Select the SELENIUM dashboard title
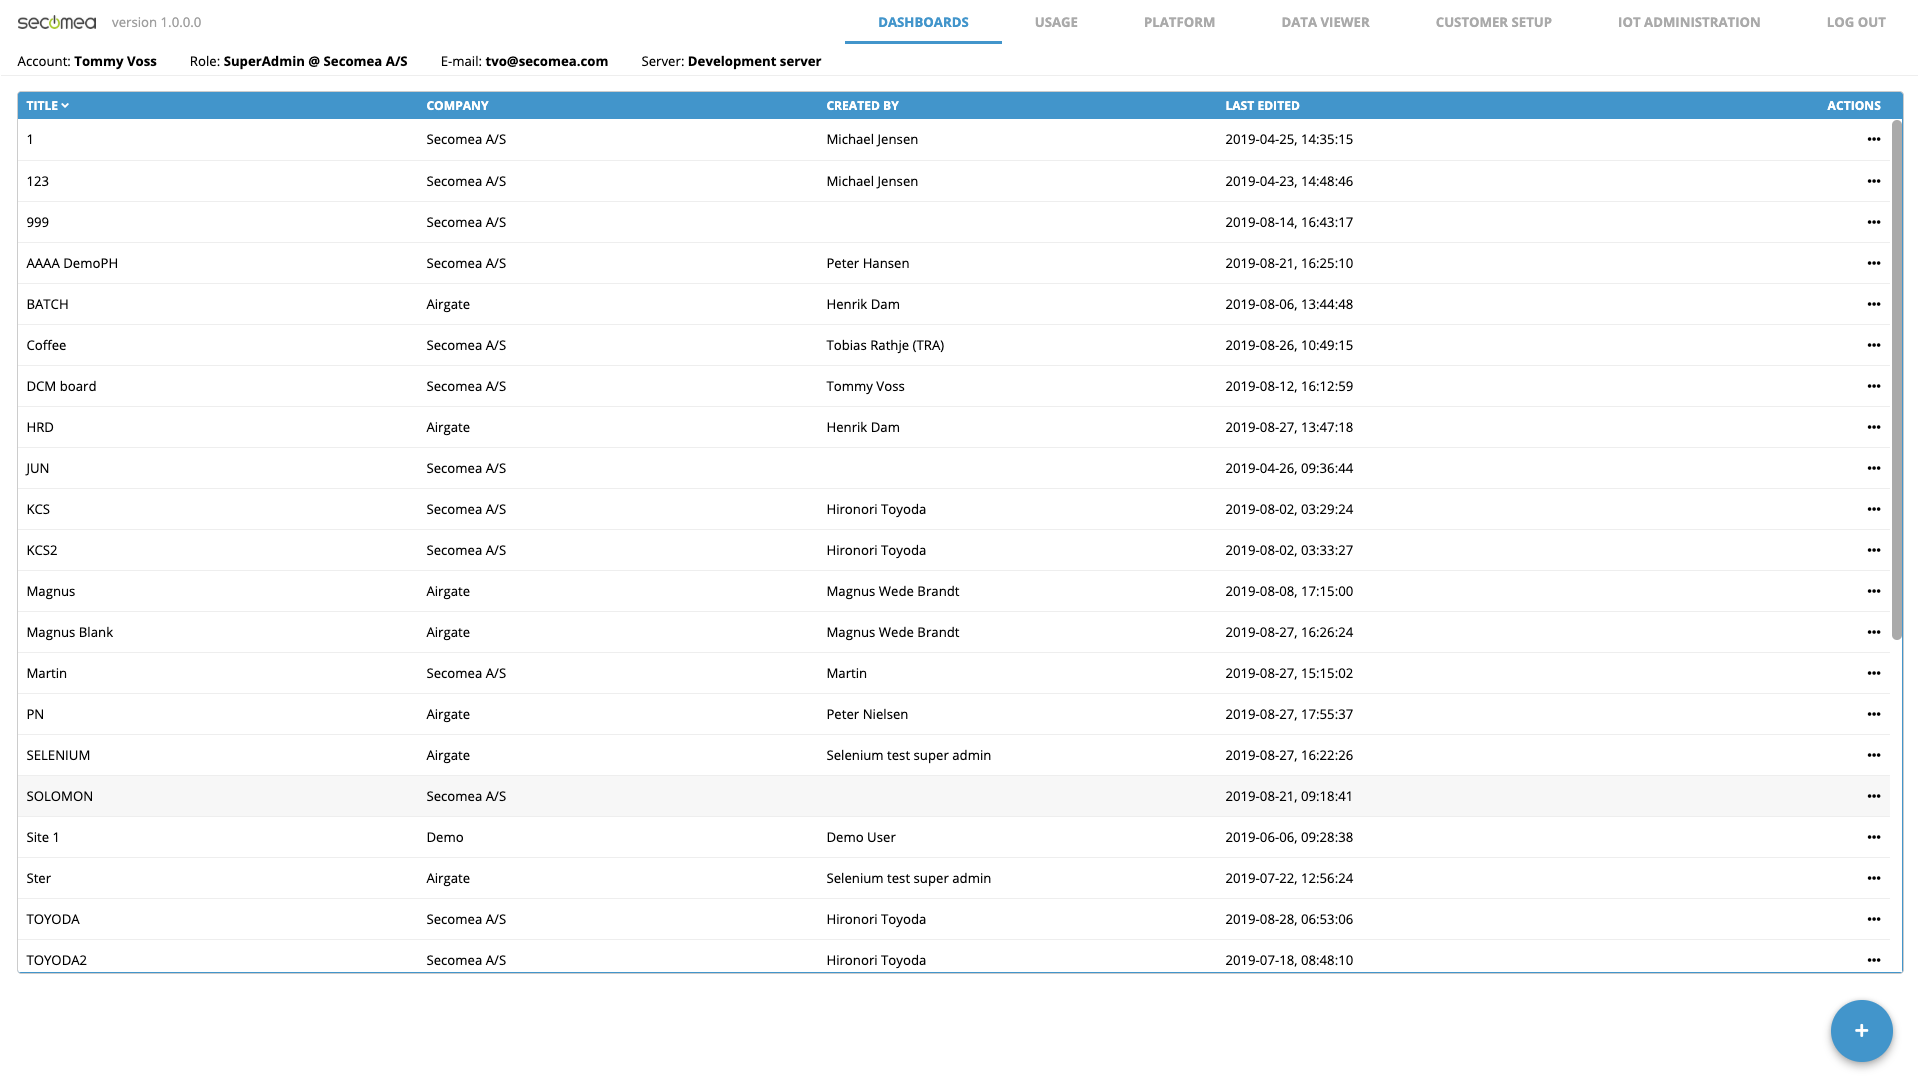The width and height of the screenshot is (1918, 1079). click(x=58, y=755)
